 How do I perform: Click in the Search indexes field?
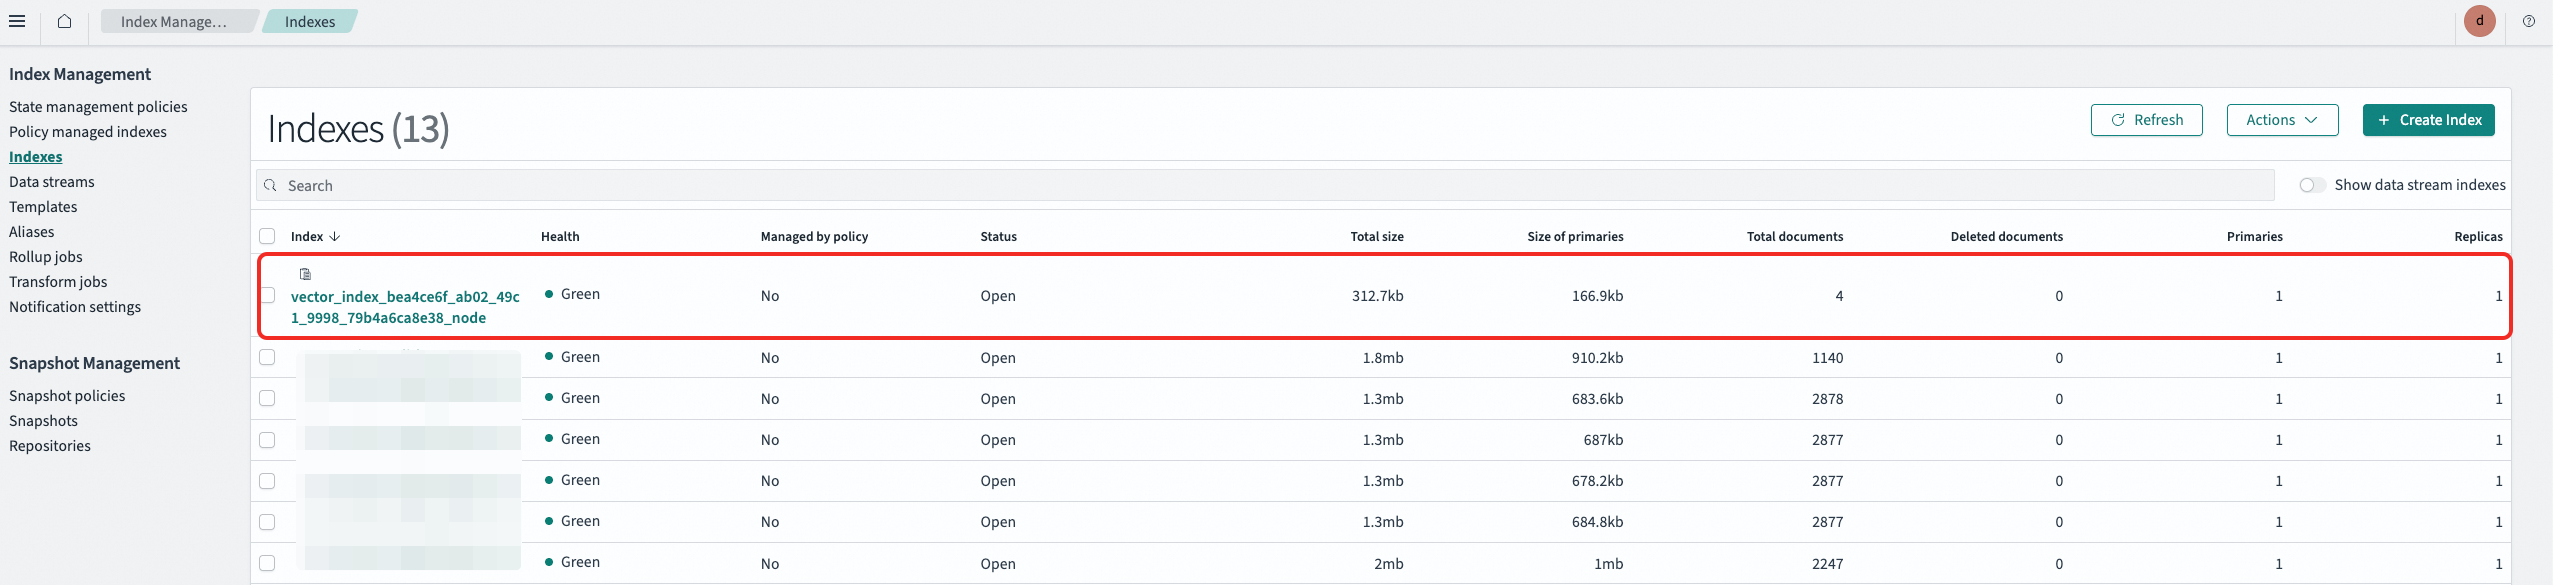click(x=1265, y=185)
